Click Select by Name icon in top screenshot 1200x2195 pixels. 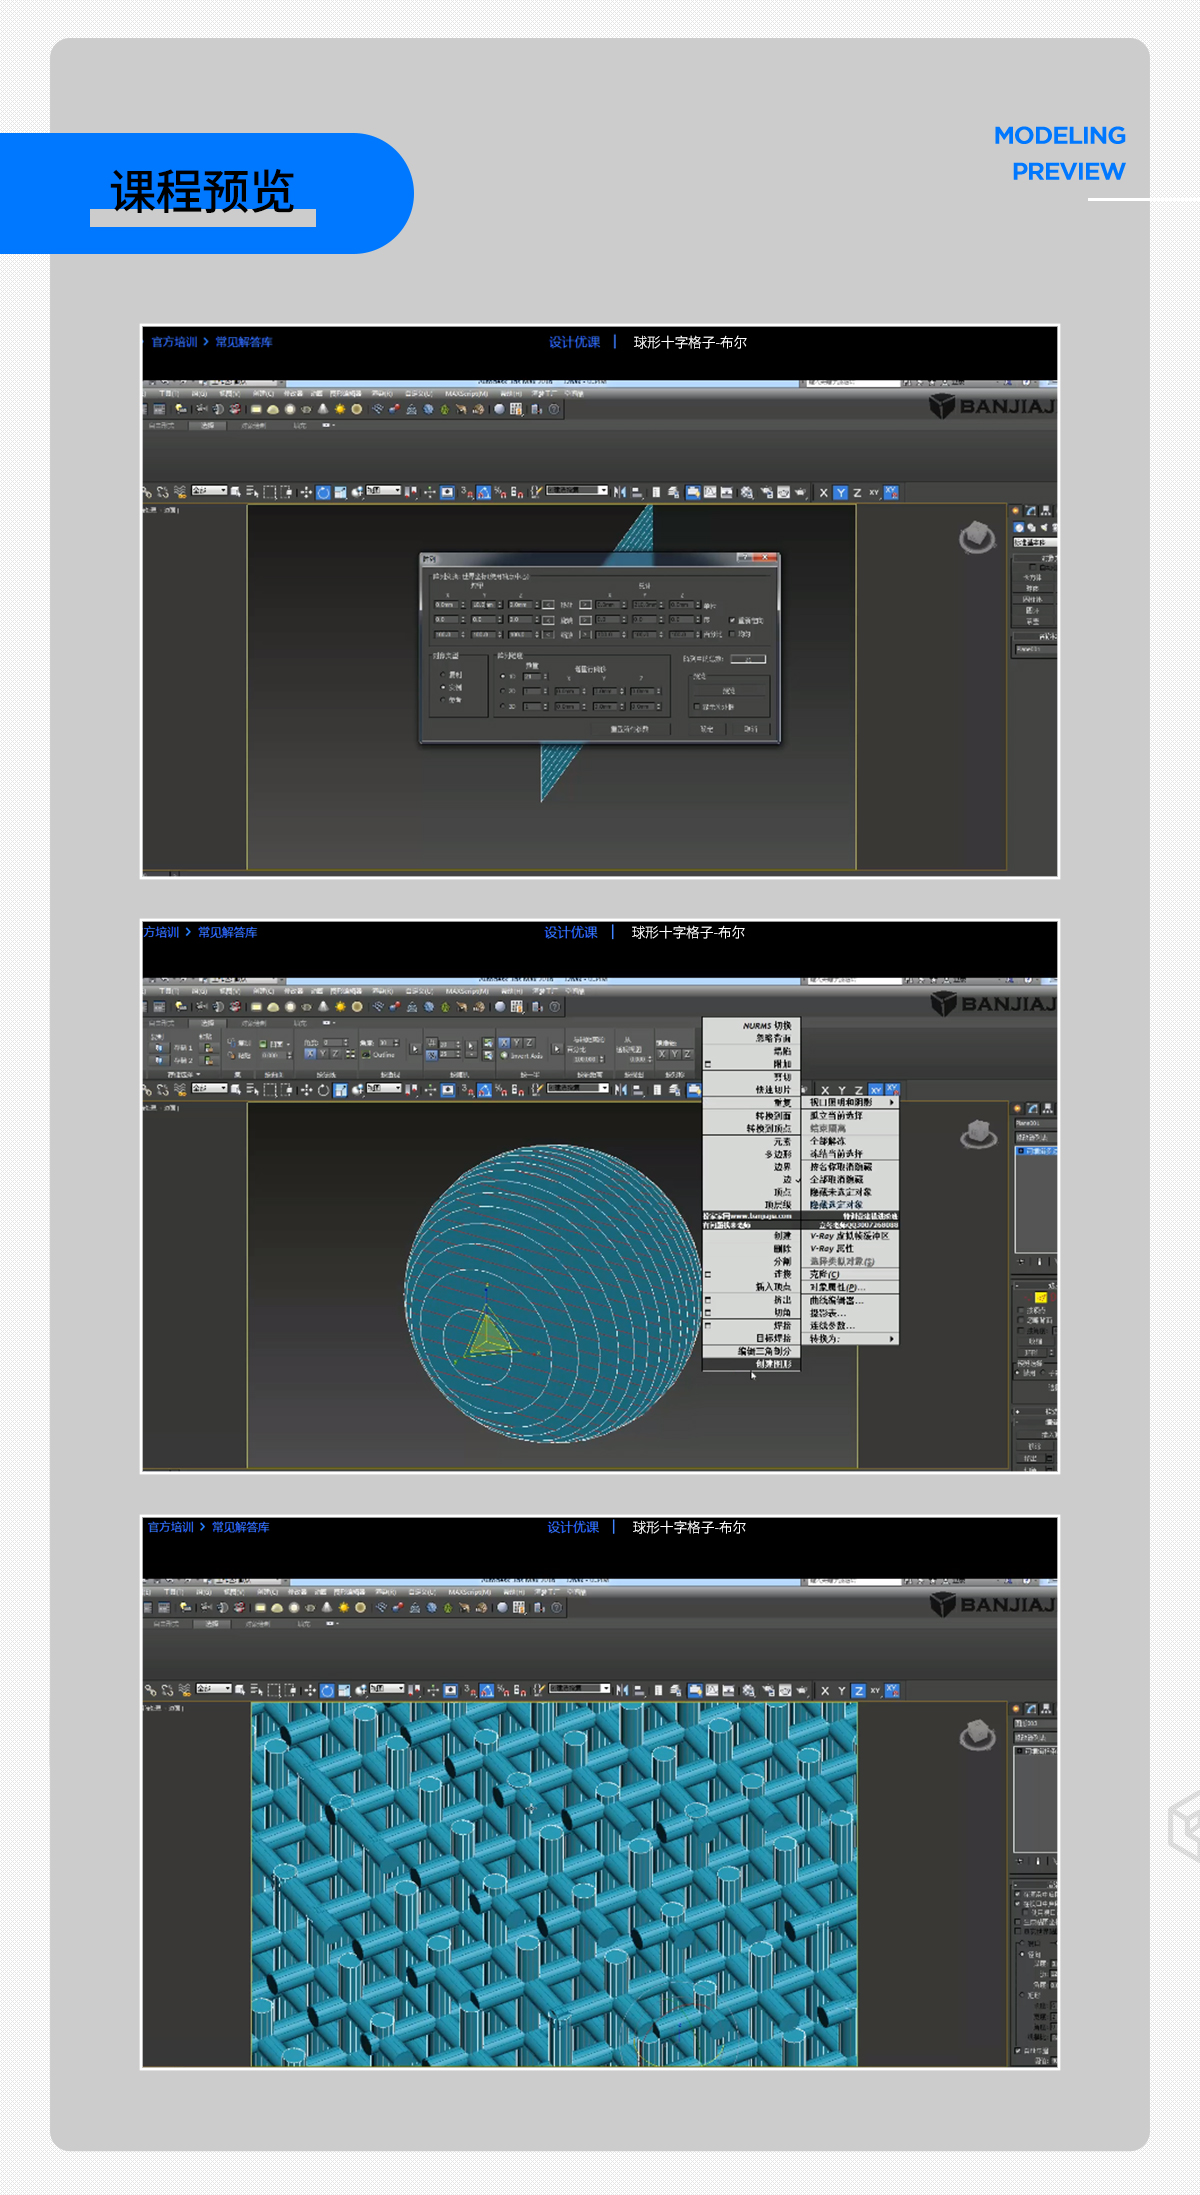[252, 492]
